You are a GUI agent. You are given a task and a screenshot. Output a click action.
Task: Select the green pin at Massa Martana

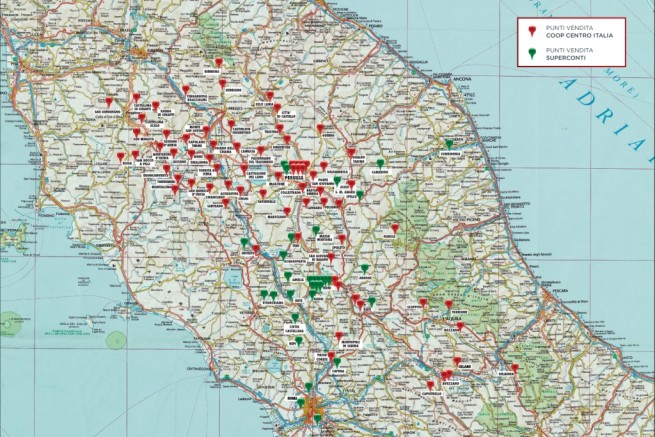pyautogui.click(x=316, y=230)
